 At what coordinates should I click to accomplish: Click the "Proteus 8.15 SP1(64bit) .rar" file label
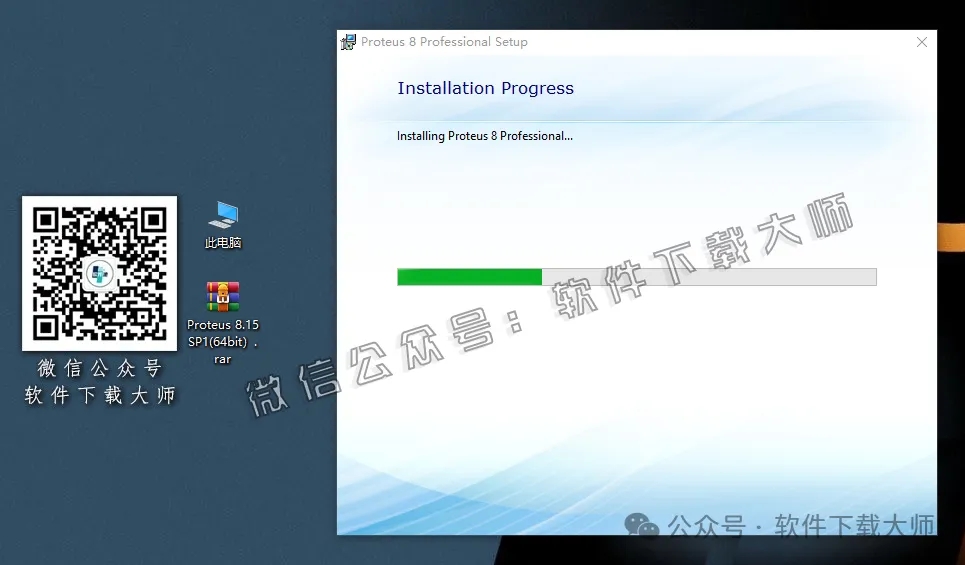[x=223, y=342]
